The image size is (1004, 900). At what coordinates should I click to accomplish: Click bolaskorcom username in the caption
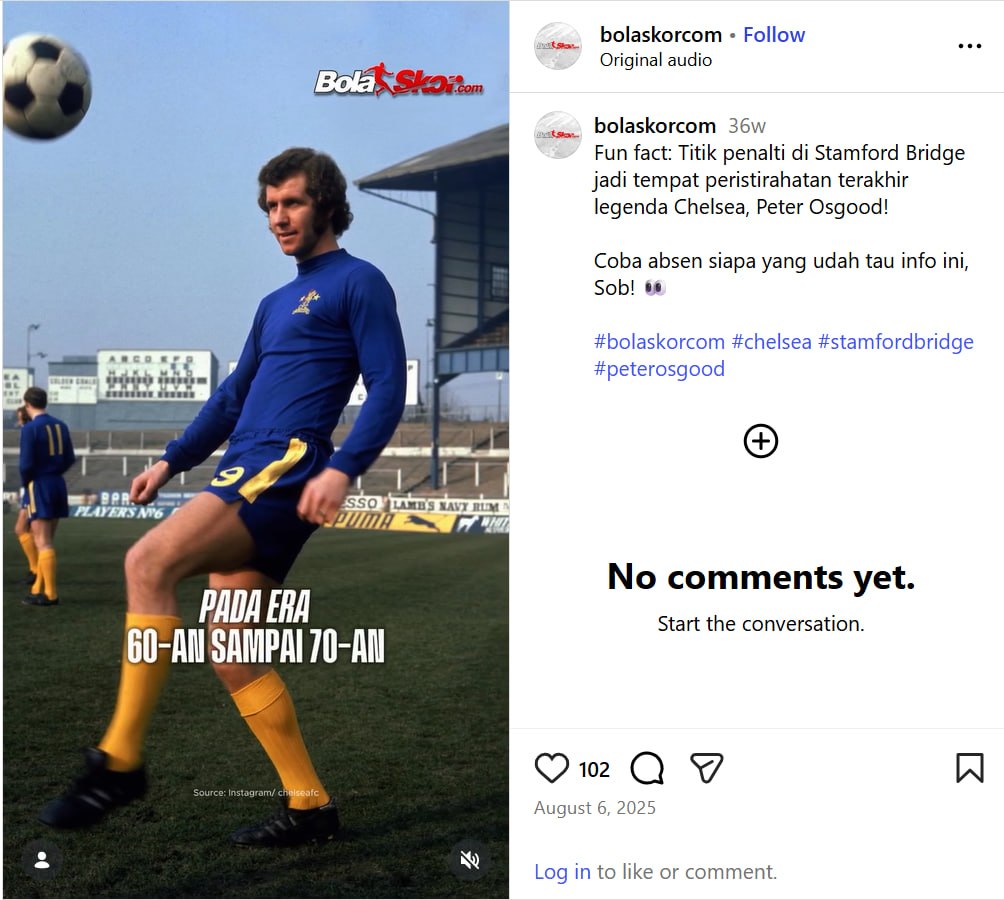[x=654, y=125]
